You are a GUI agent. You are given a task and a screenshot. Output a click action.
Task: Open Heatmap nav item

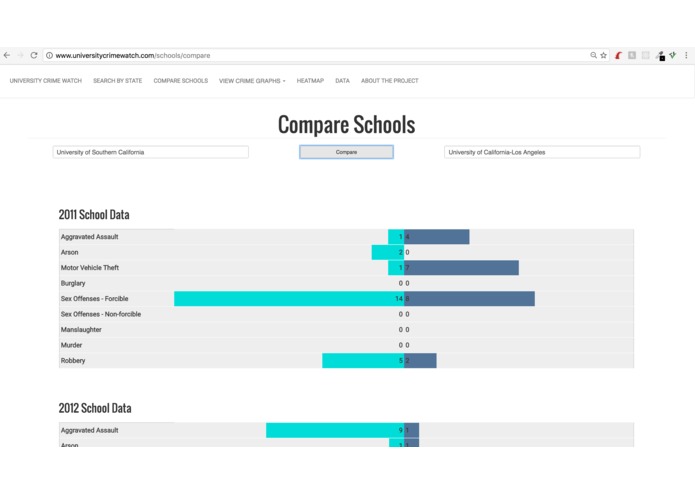(x=310, y=81)
